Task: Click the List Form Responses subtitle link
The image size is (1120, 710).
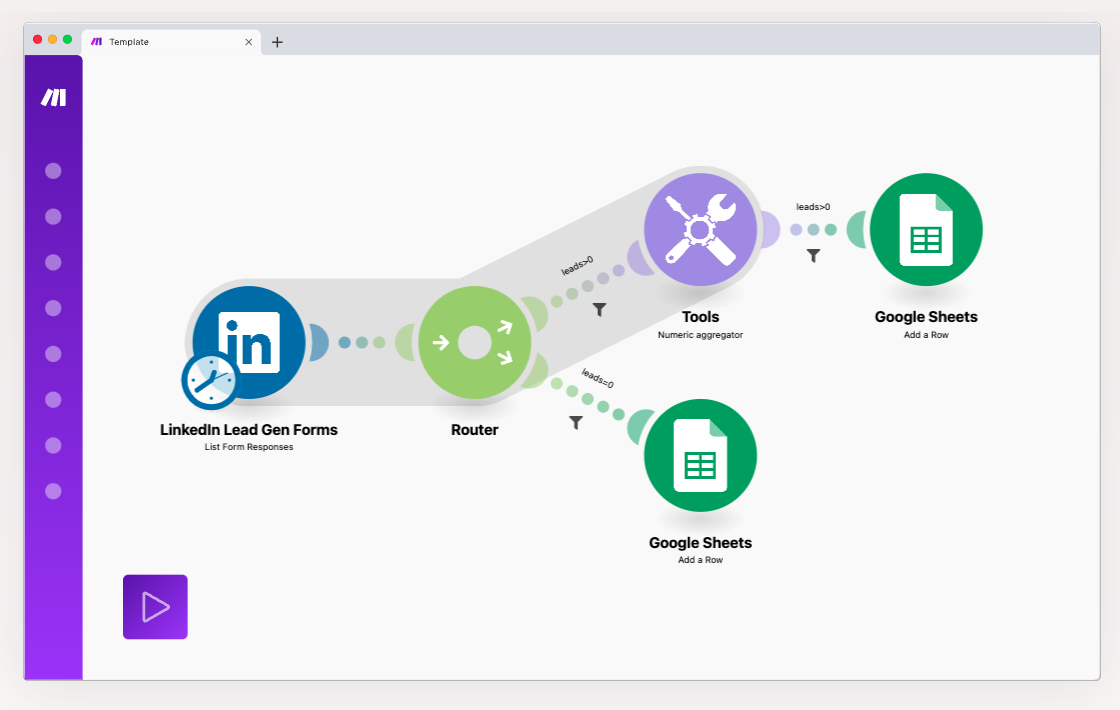Action: (248, 447)
